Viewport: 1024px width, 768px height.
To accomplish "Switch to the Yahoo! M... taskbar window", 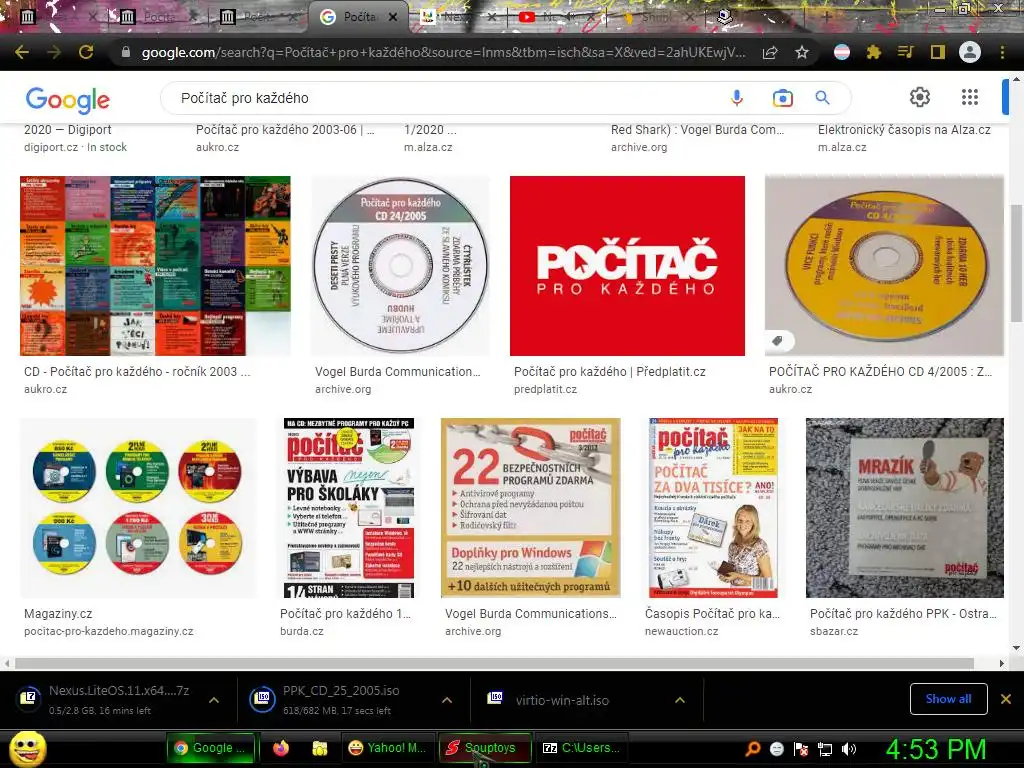I will [387, 748].
